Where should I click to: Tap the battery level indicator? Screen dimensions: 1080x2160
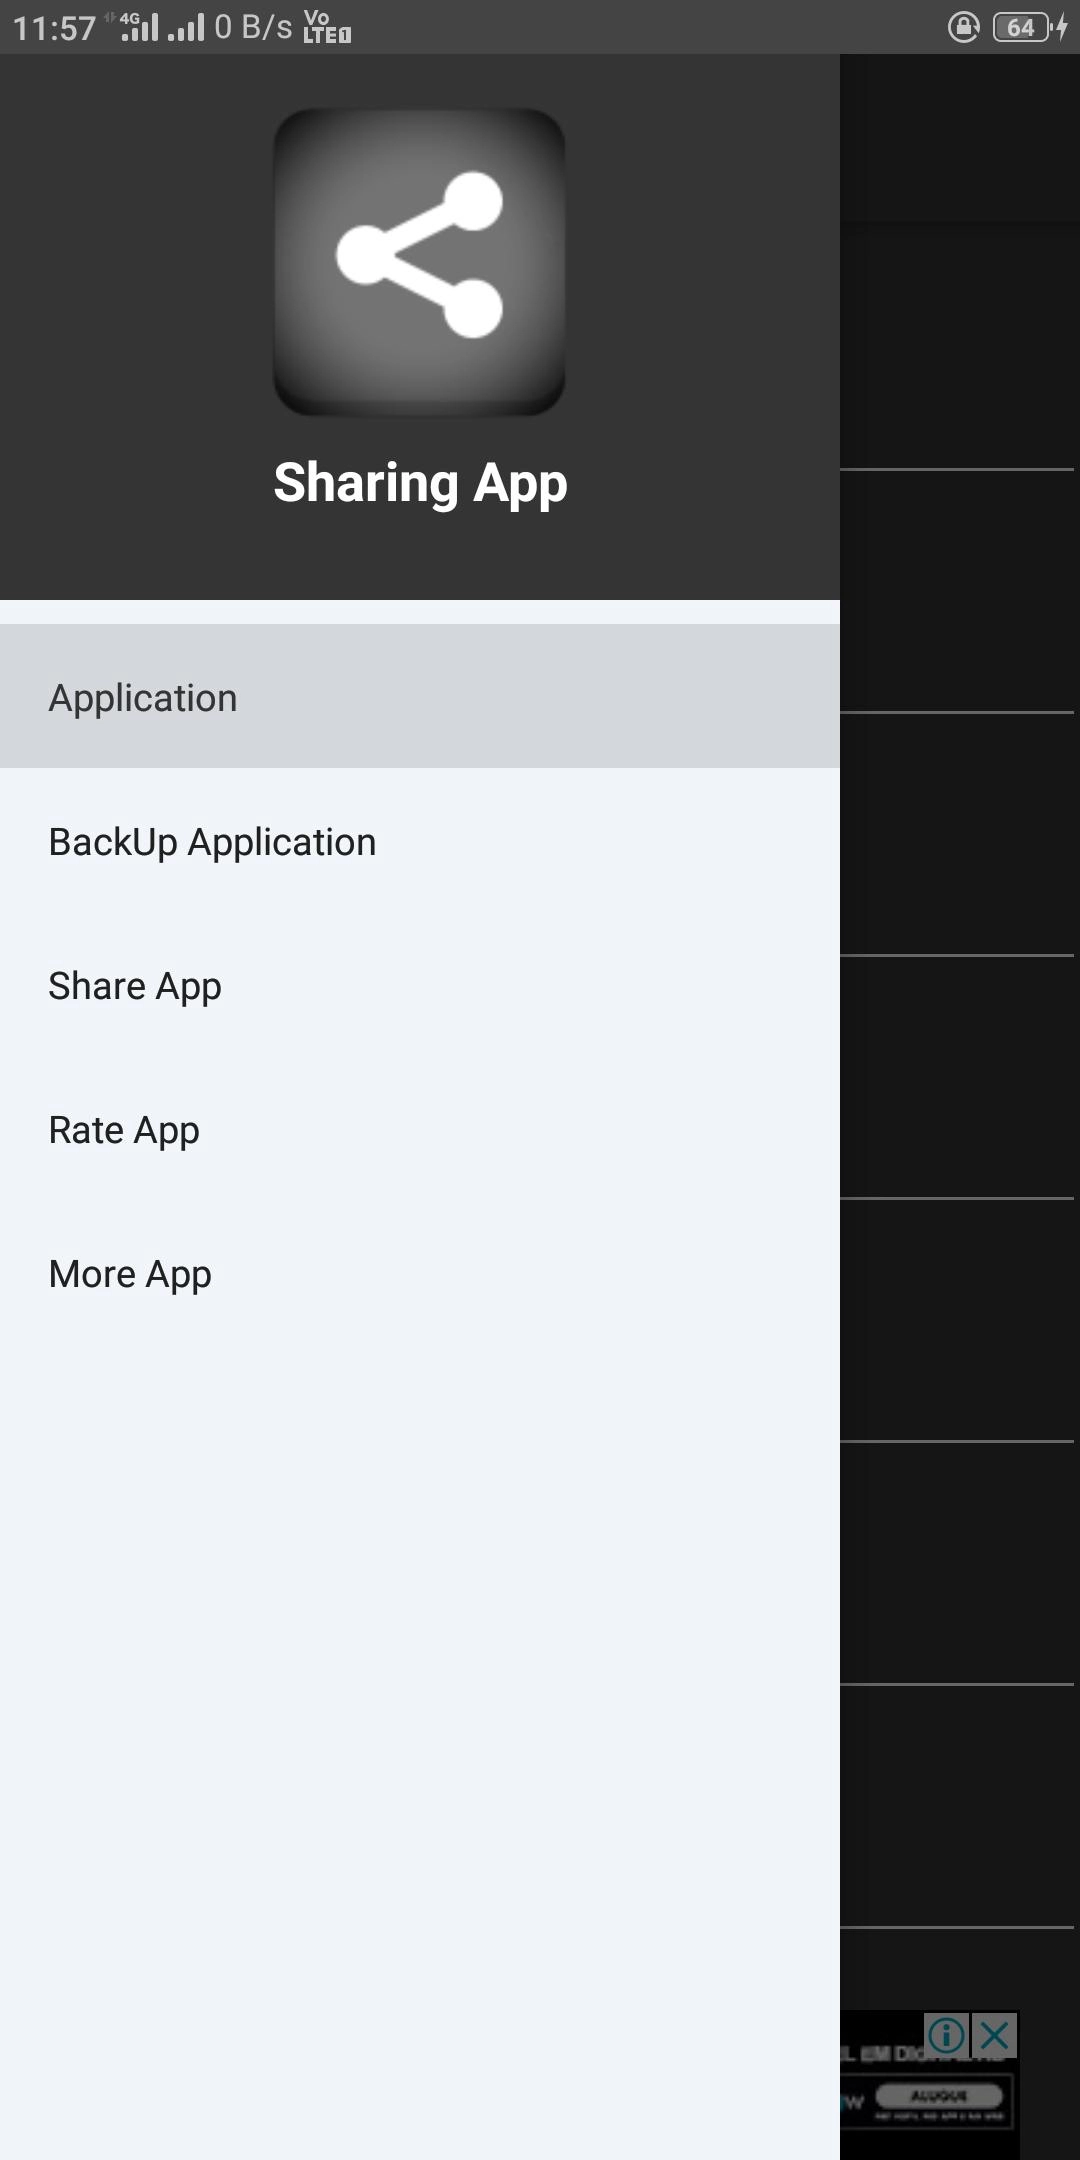pyautogui.click(x=1020, y=27)
